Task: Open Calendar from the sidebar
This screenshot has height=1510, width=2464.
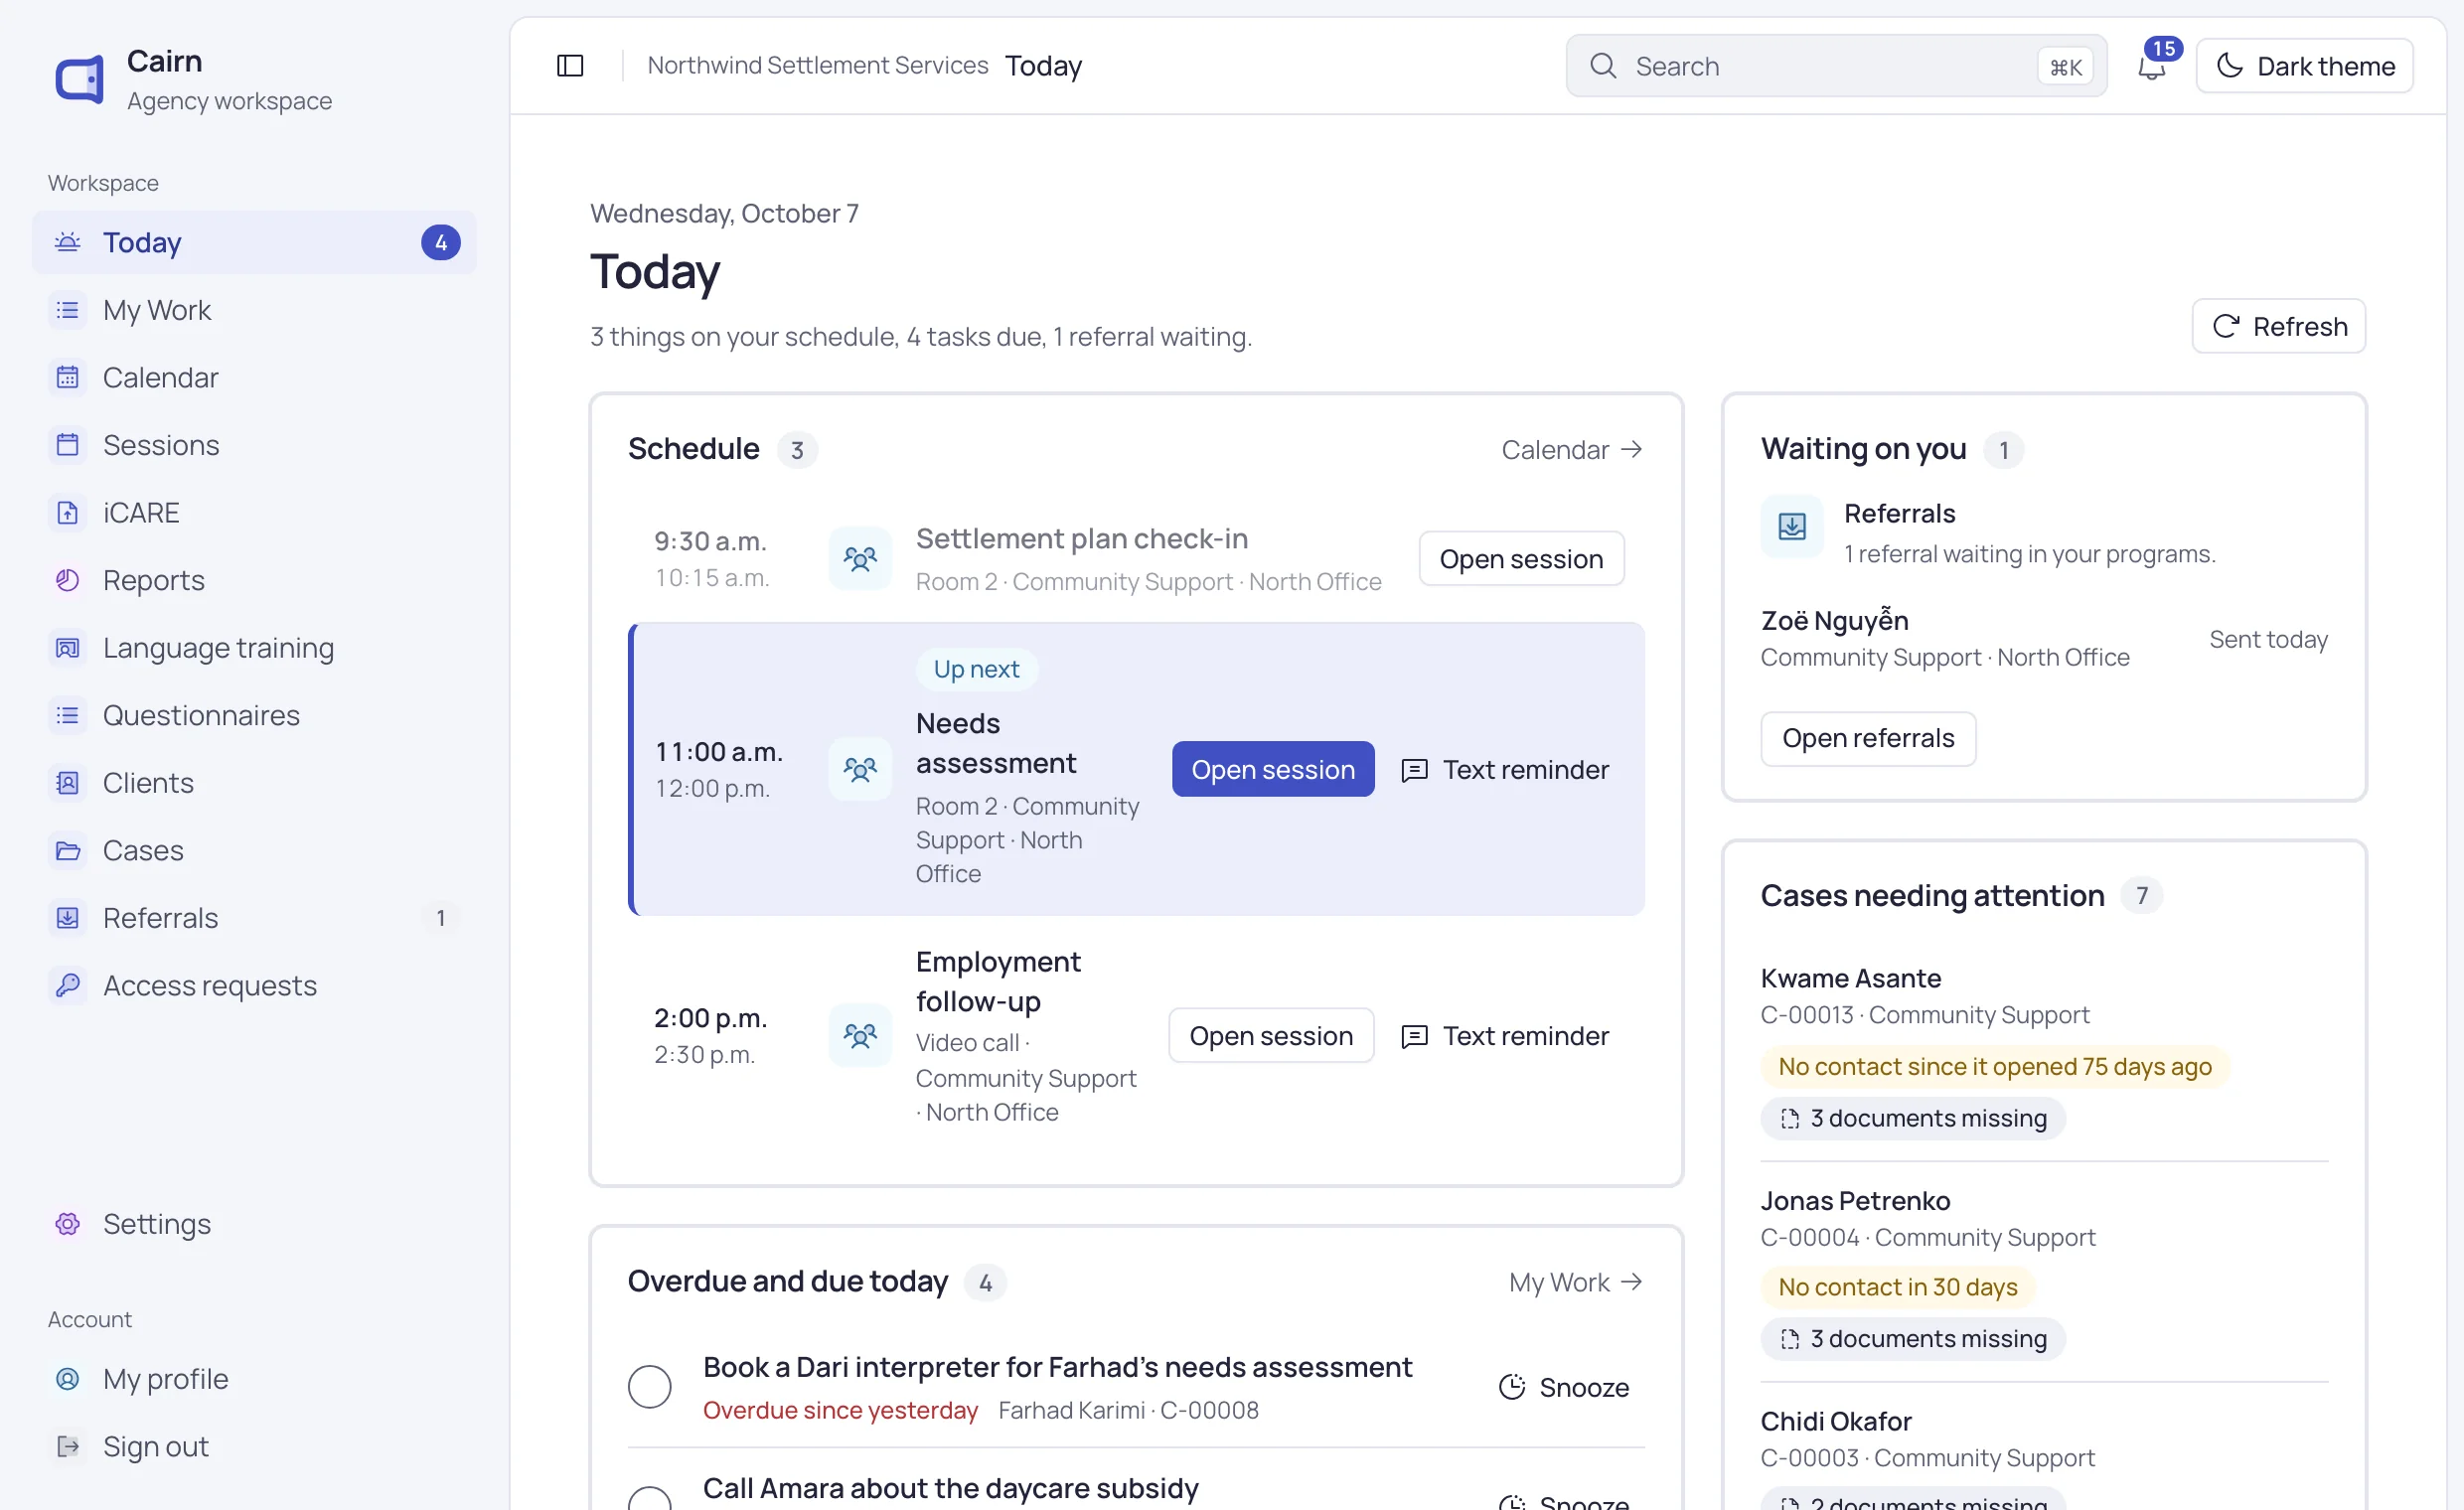Action: [x=254, y=377]
